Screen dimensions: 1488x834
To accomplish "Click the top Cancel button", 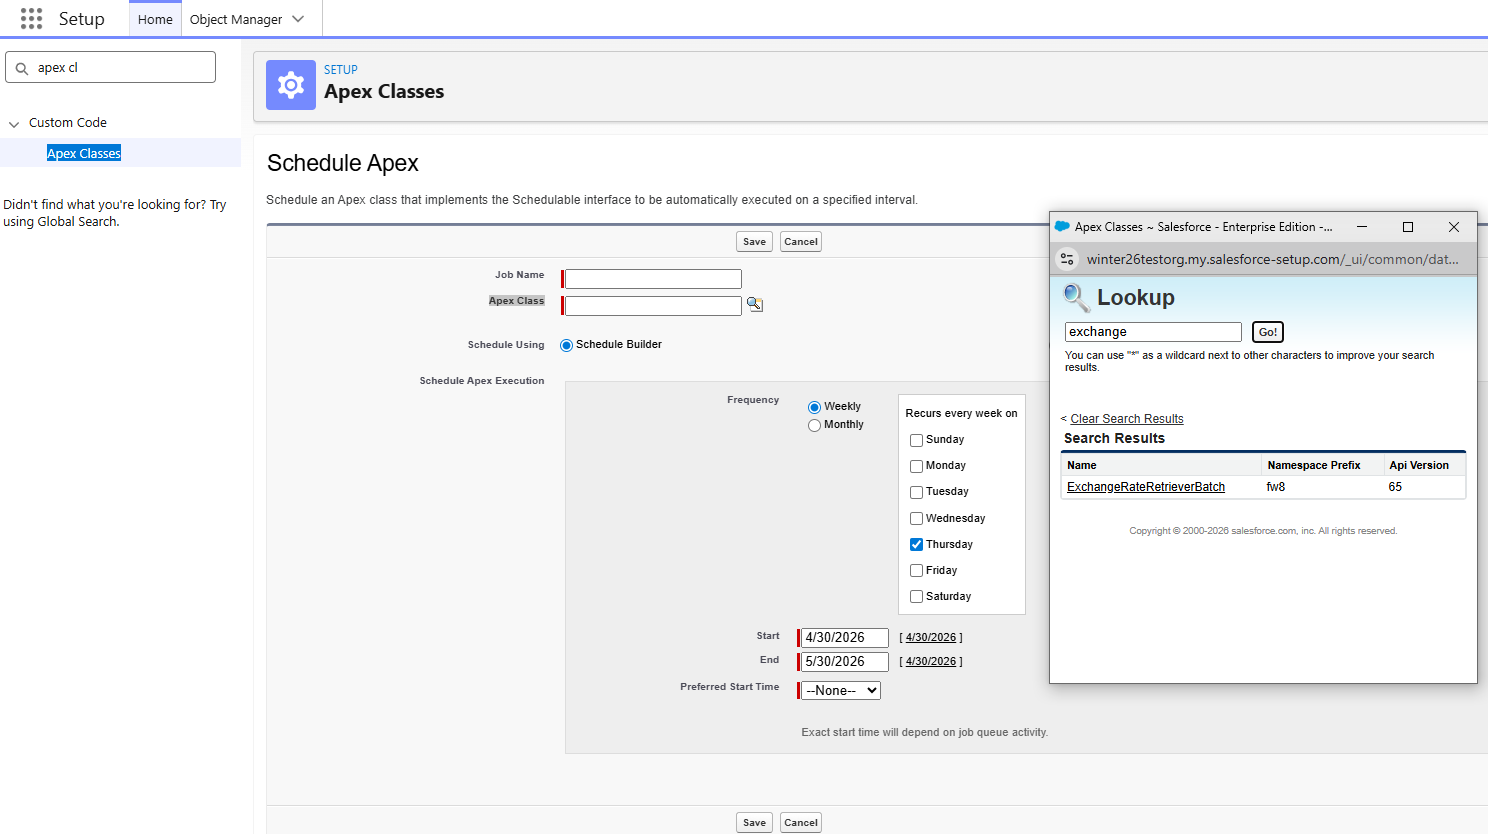I will click(801, 242).
